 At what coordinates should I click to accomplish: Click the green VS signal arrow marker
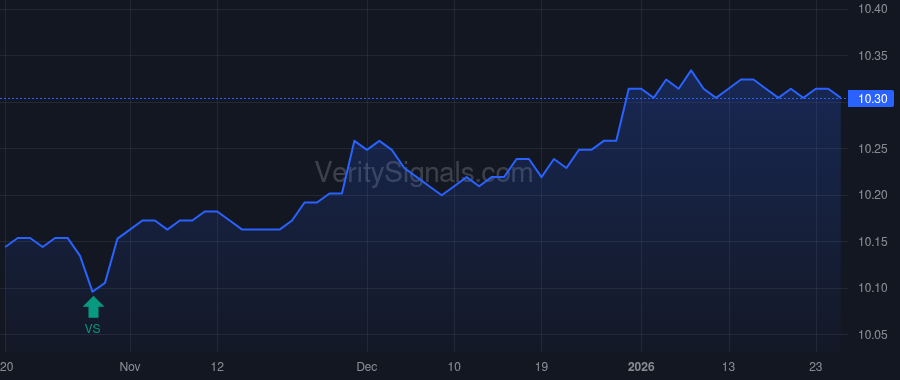(93, 307)
